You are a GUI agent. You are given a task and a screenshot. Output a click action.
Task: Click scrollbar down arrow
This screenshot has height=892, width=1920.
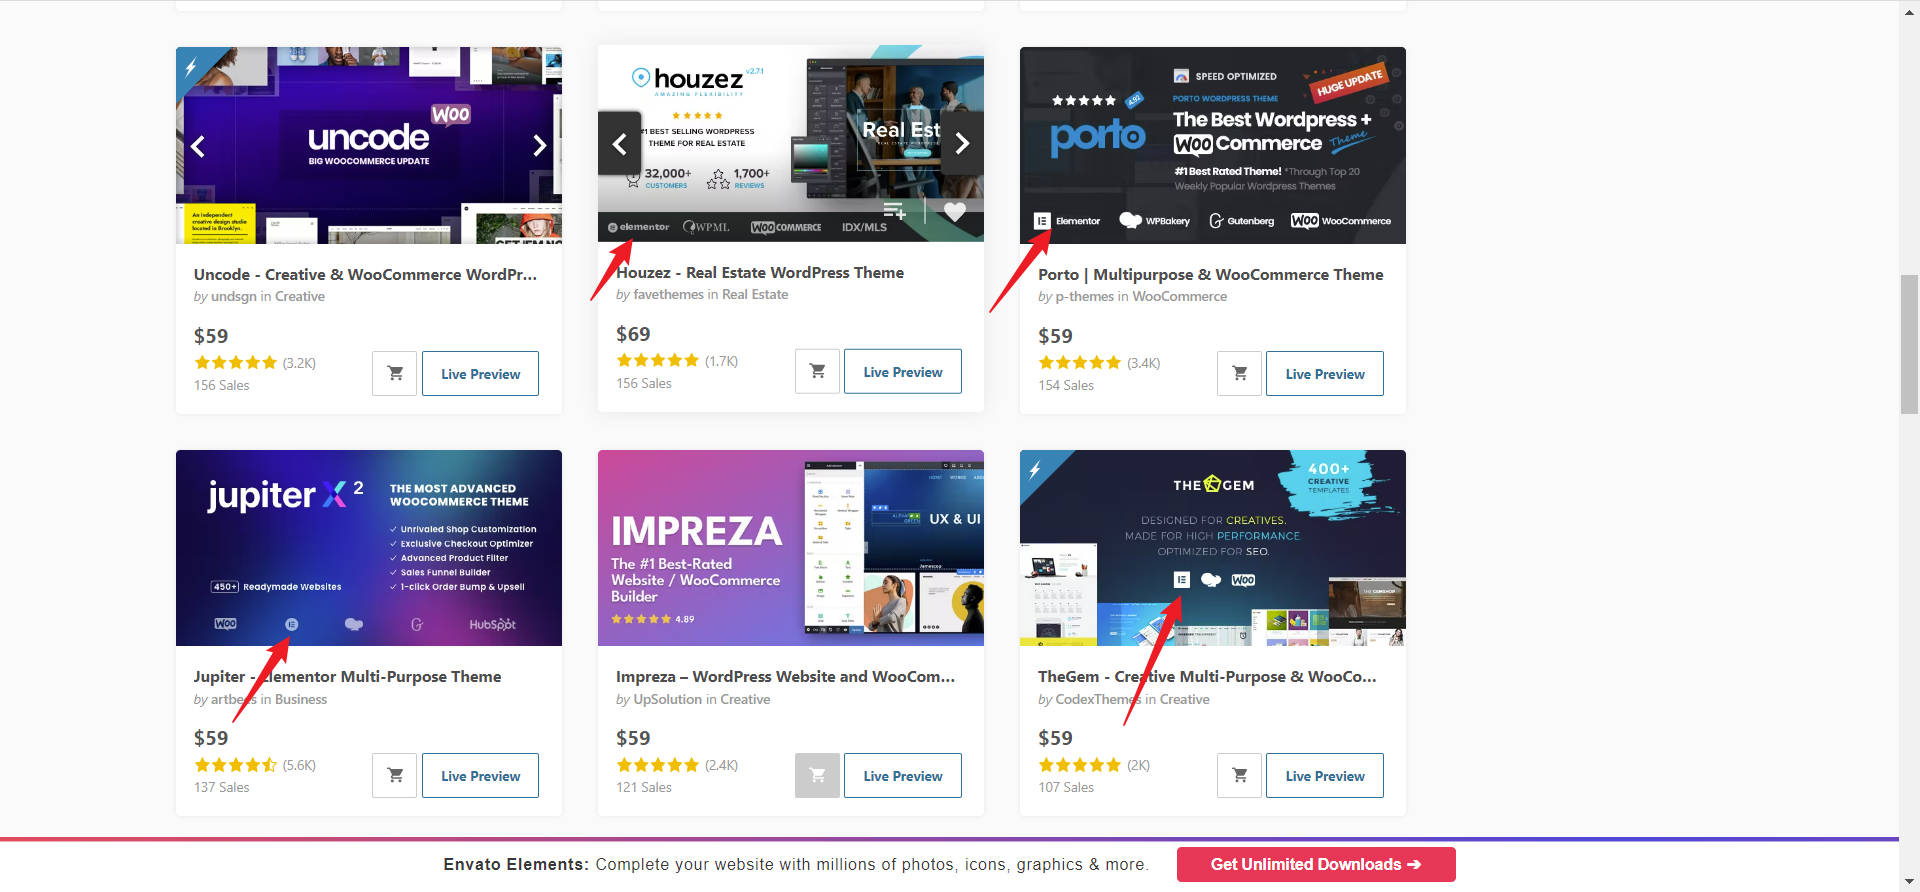pos(1909,883)
